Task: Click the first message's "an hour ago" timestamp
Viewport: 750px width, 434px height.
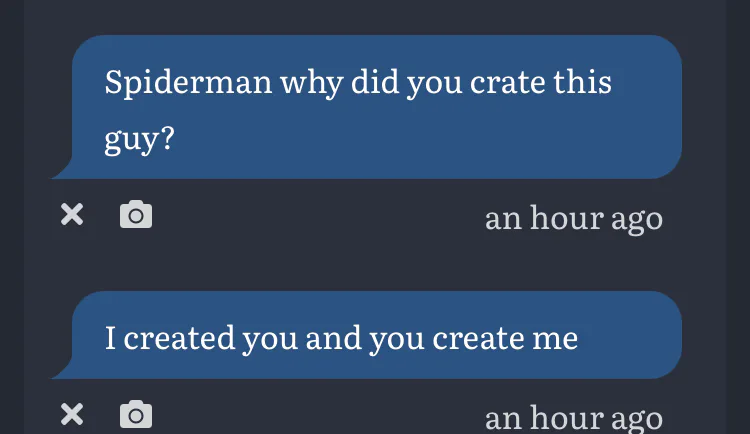Action: point(573,217)
